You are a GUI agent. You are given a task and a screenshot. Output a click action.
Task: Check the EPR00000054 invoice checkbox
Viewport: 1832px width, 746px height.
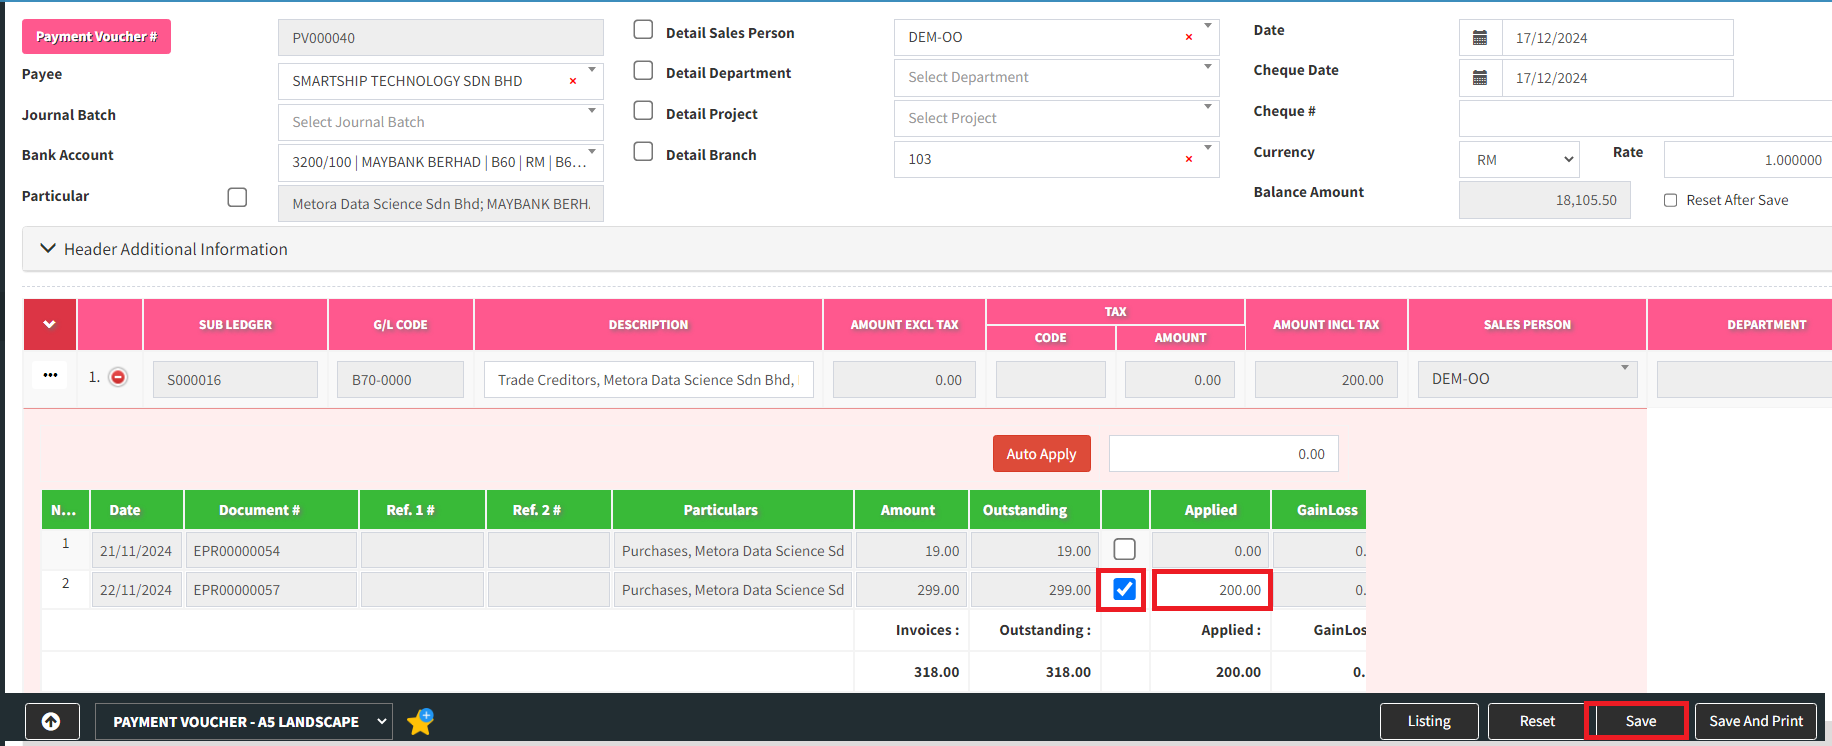coord(1124,549)
